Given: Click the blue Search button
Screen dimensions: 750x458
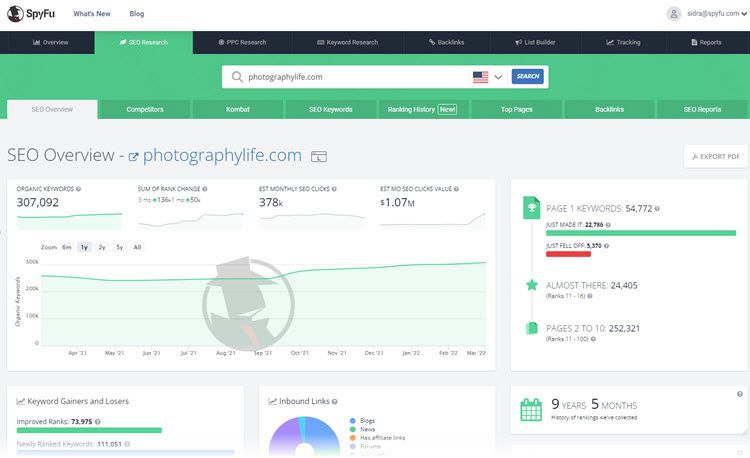Looking at the screenshot, I should [x=528, y=76].
